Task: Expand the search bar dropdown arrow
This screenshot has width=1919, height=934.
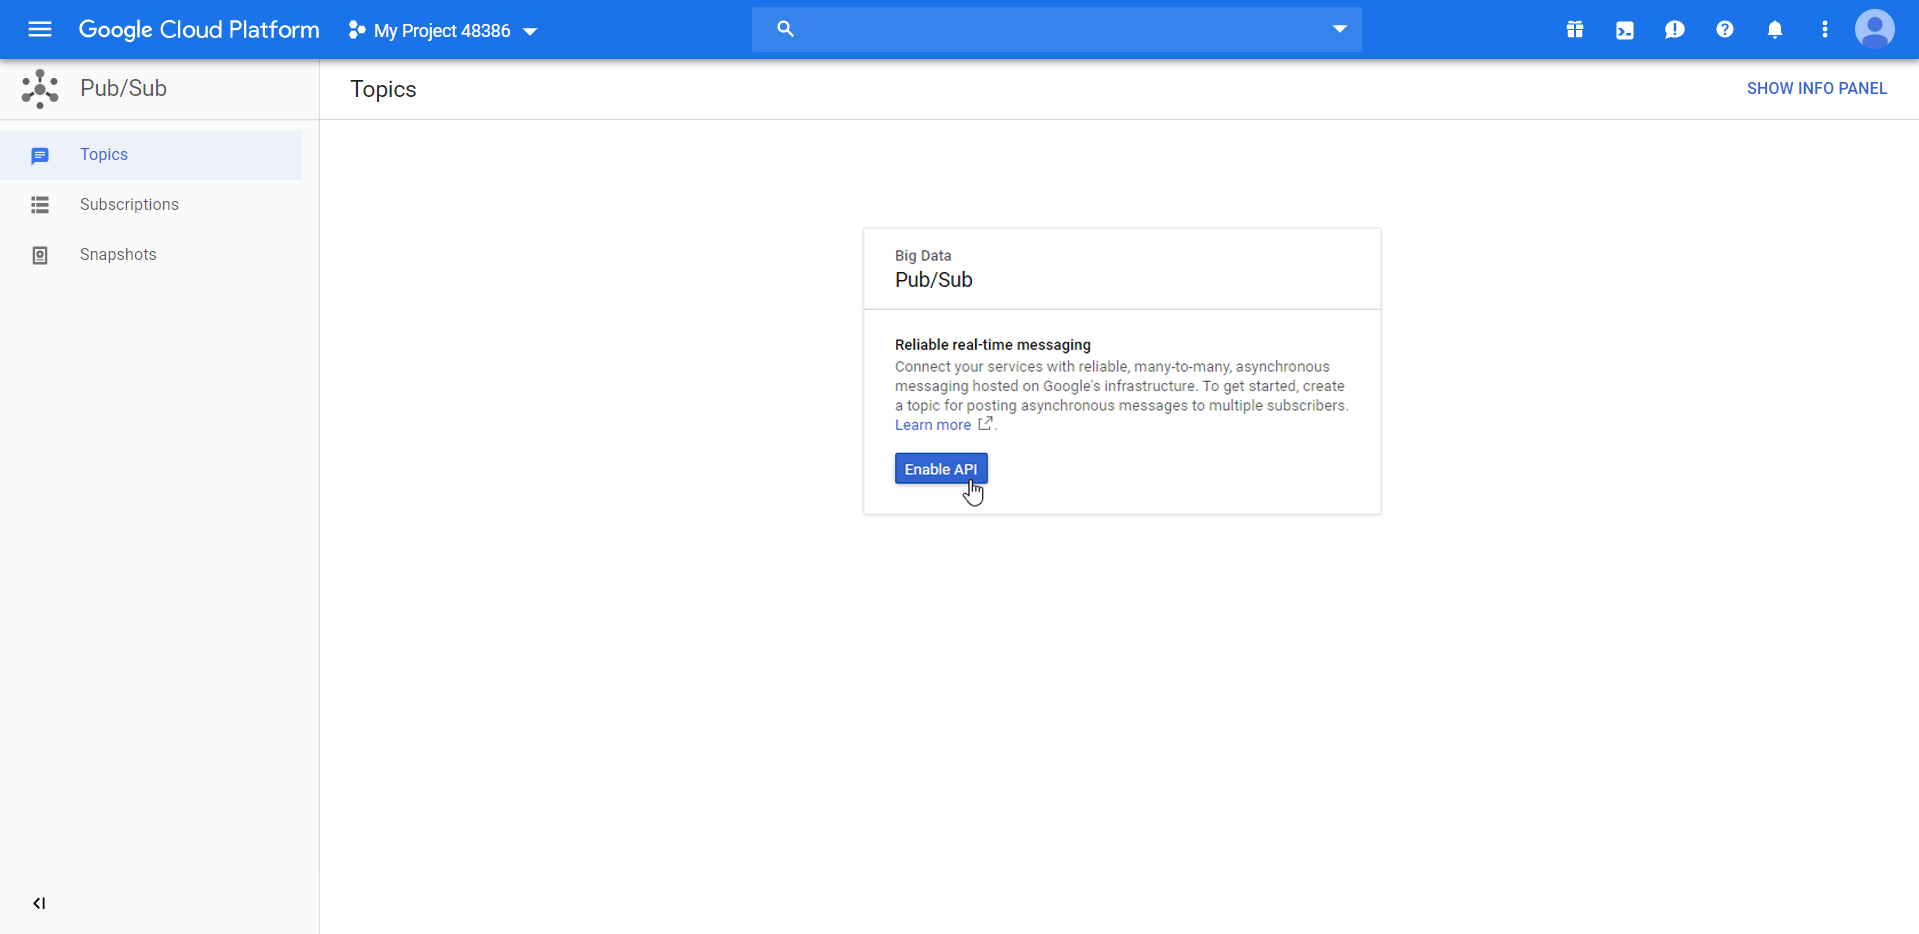Action: (1339, 29)
